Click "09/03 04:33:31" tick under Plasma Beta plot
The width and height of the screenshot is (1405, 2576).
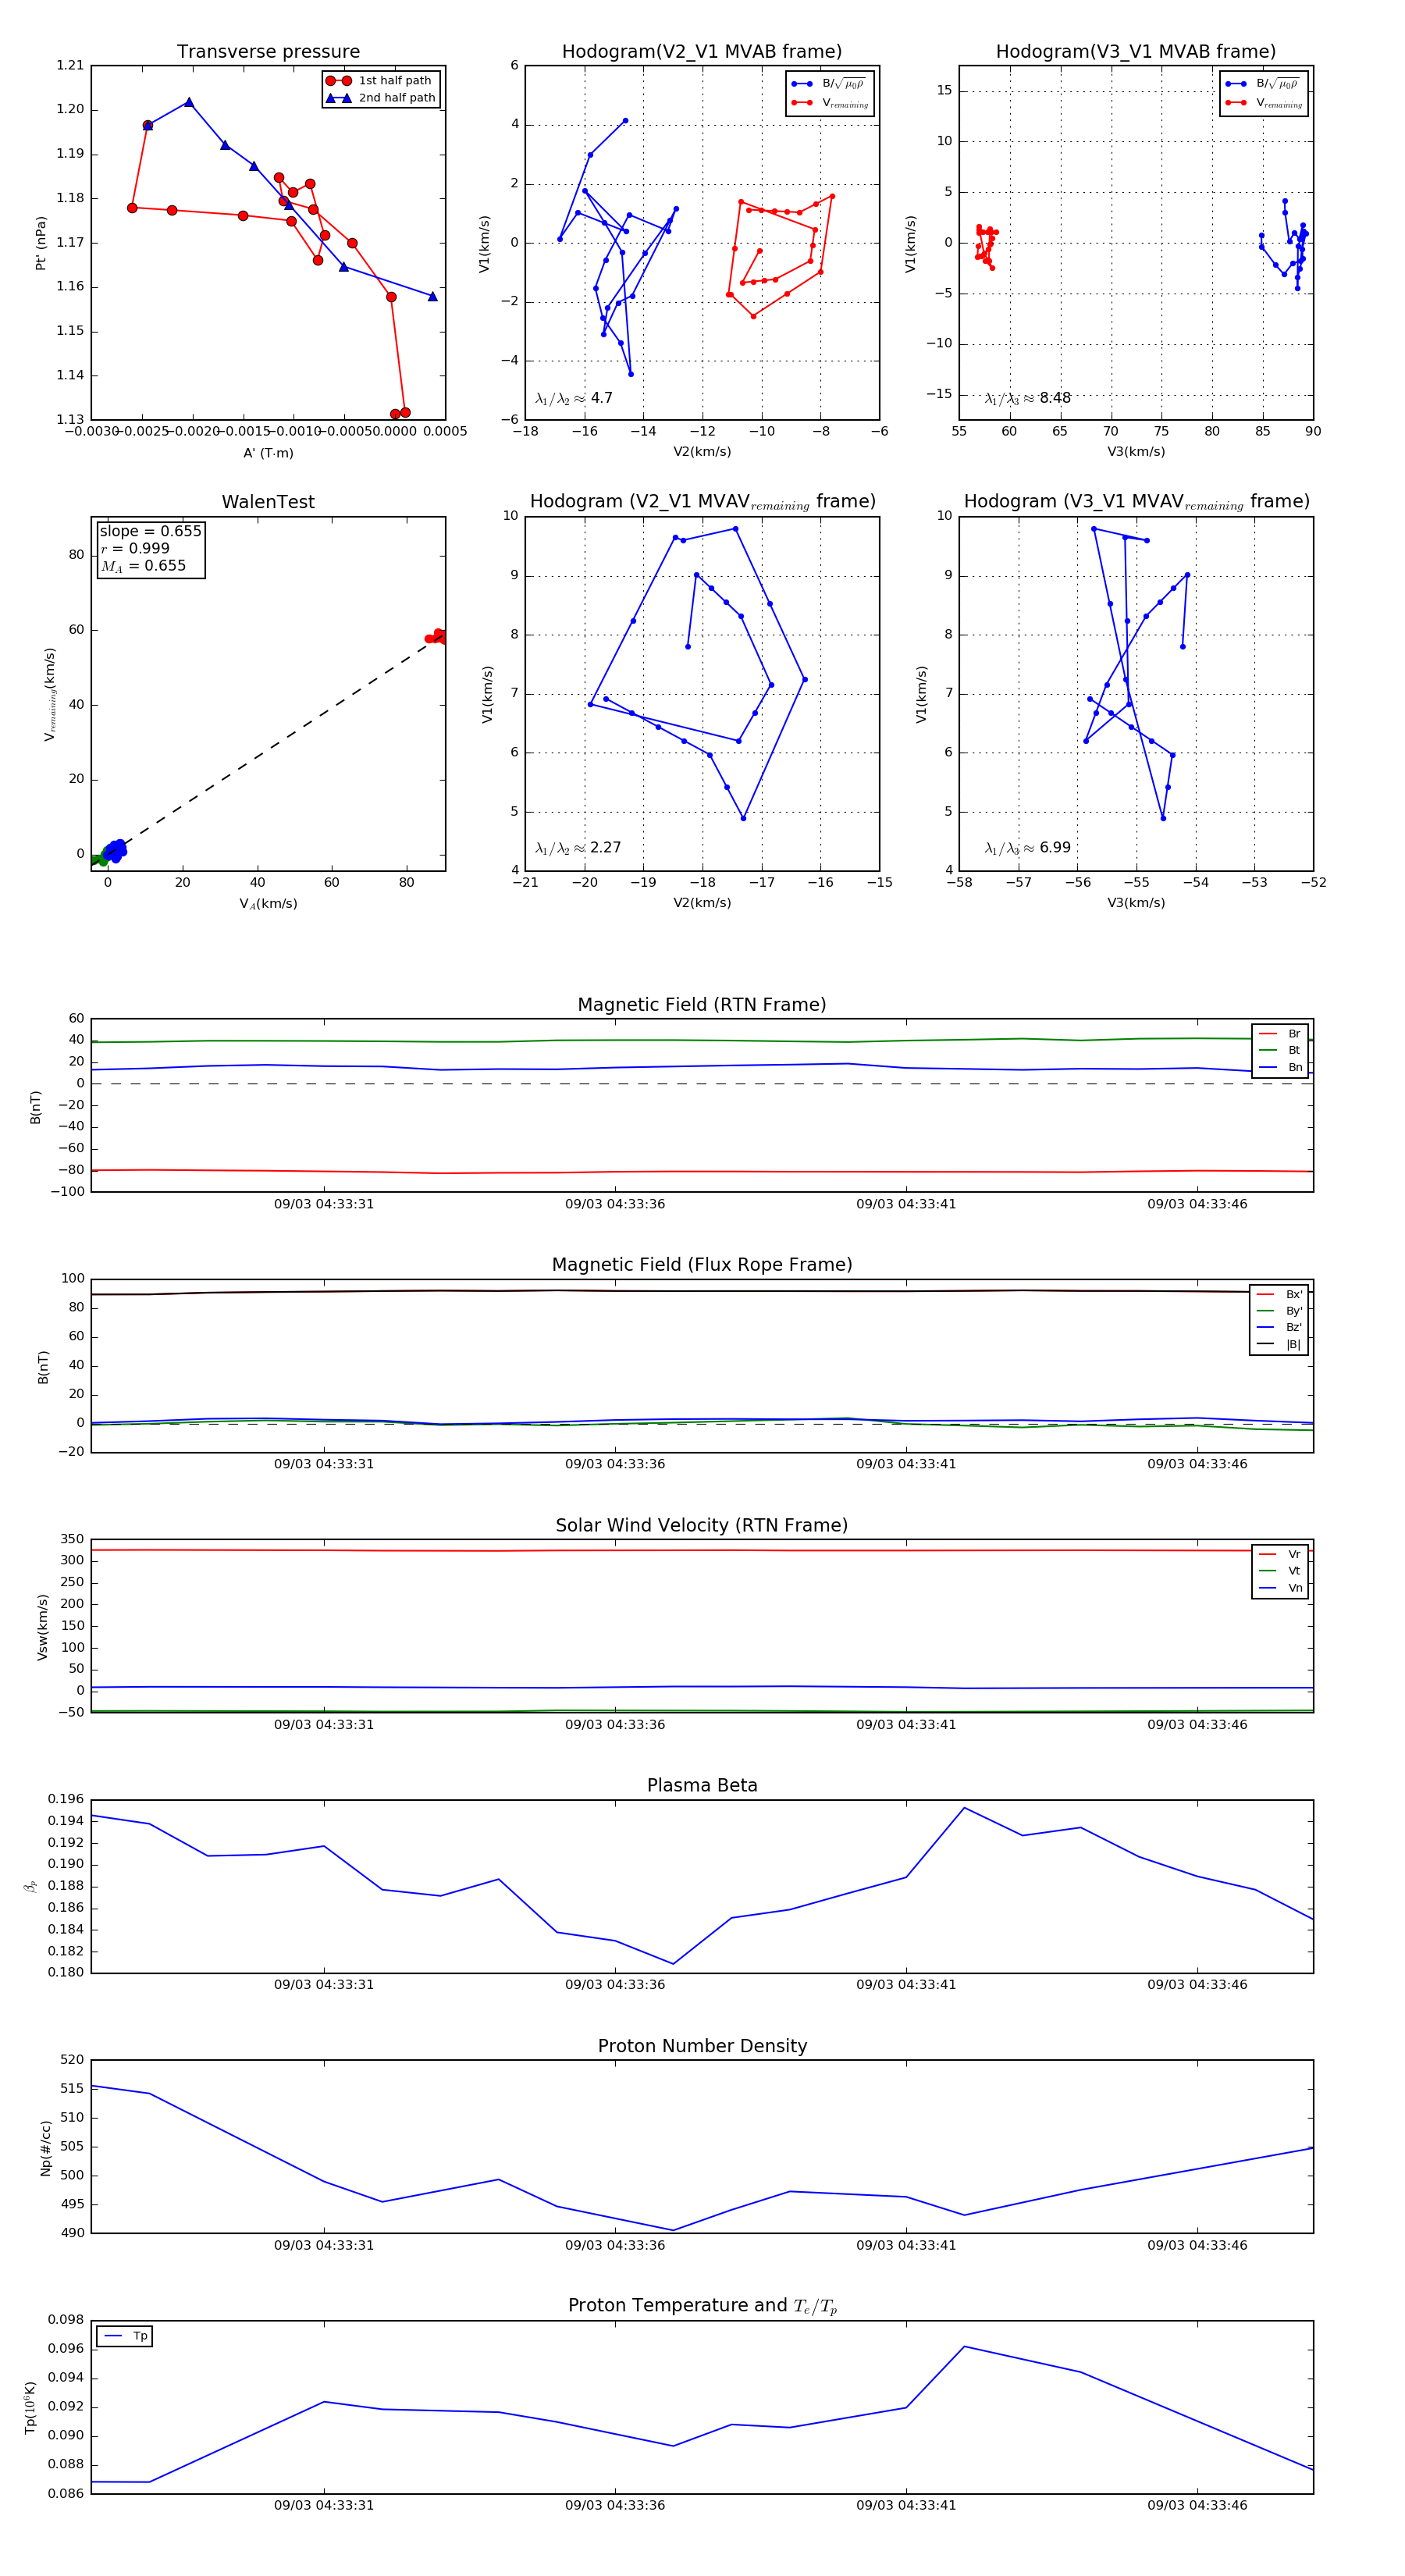pos(324,1985)
